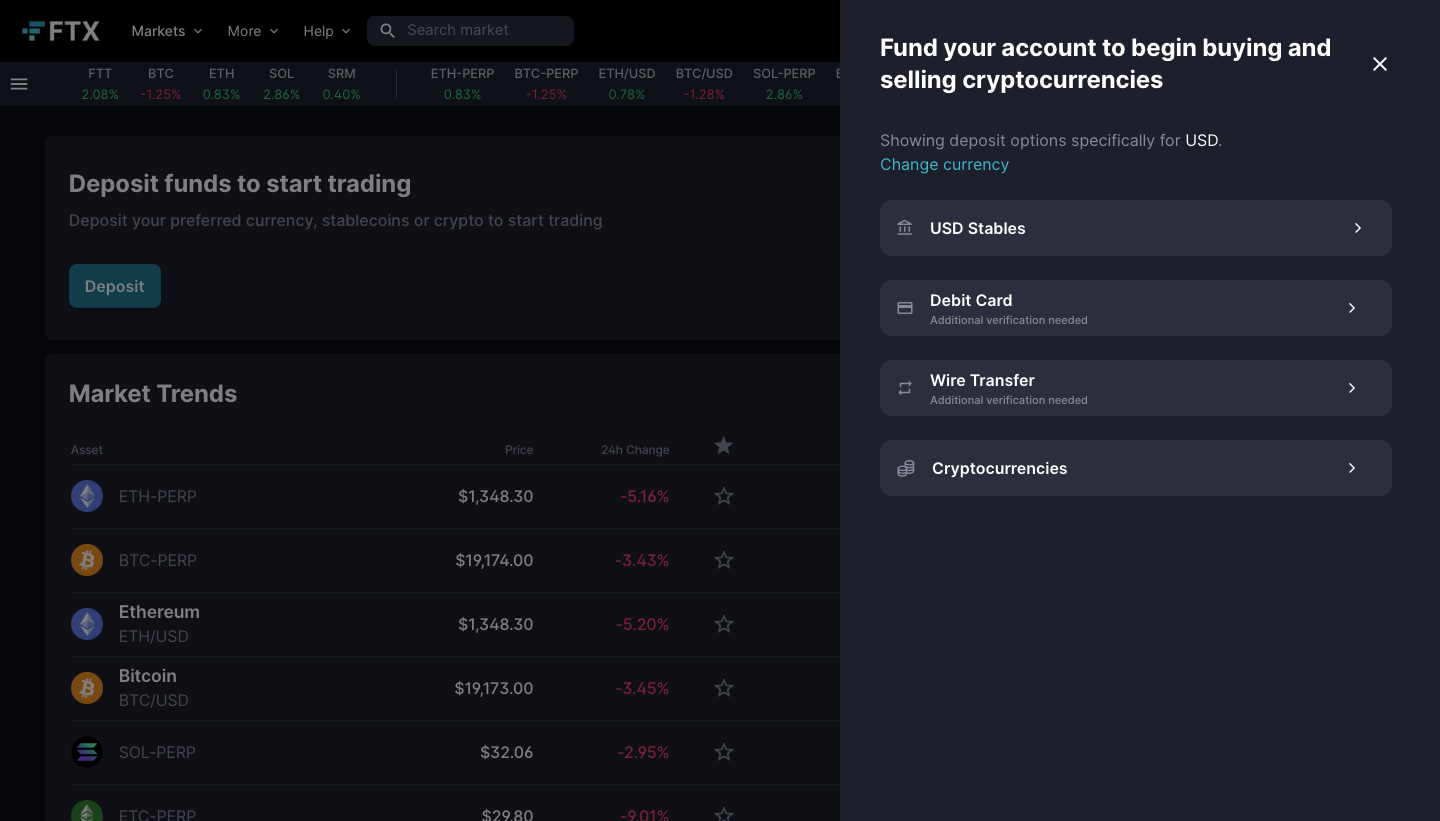The width and height of the screenshot is (1440, 821).
Task: Open the BTC-PERP market row name
Action: point(158,560)
